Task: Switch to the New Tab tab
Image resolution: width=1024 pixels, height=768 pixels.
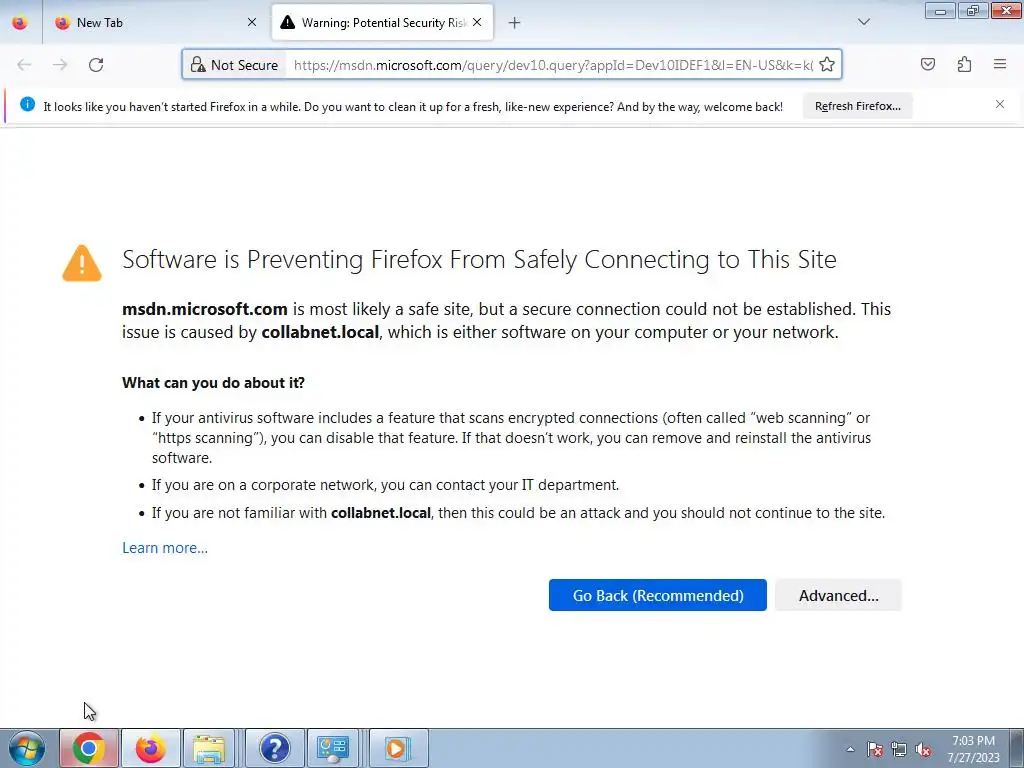Action: pyautogui.click(x=156, y=23)
